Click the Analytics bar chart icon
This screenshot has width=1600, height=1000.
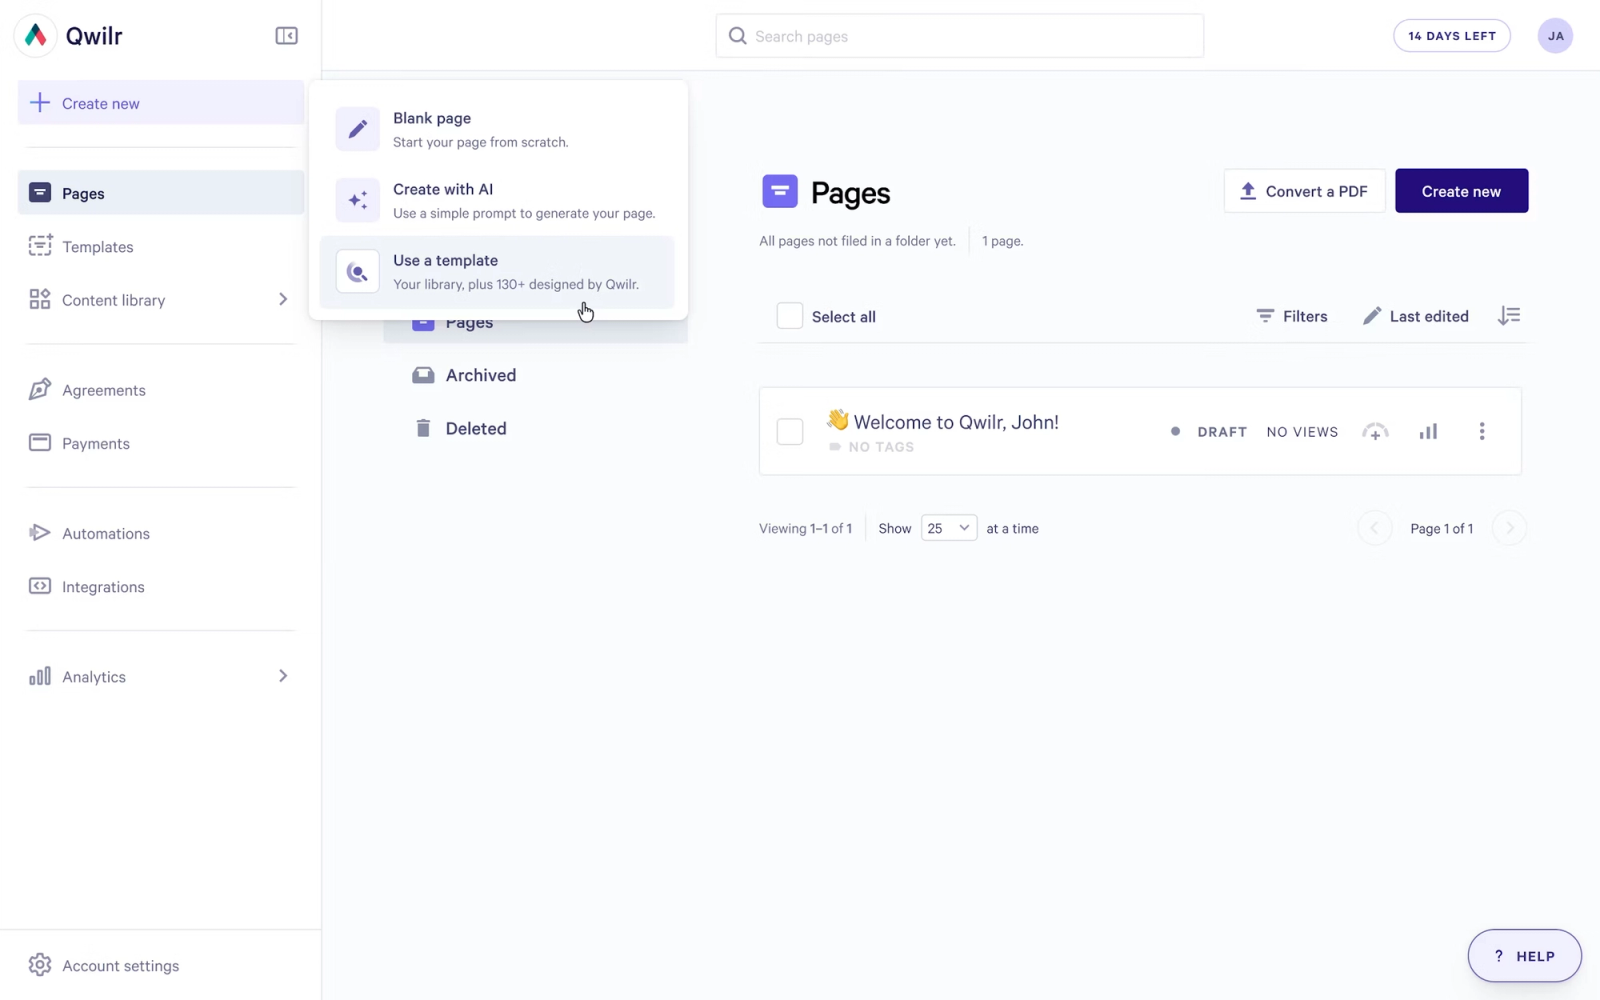coord(40,677)
